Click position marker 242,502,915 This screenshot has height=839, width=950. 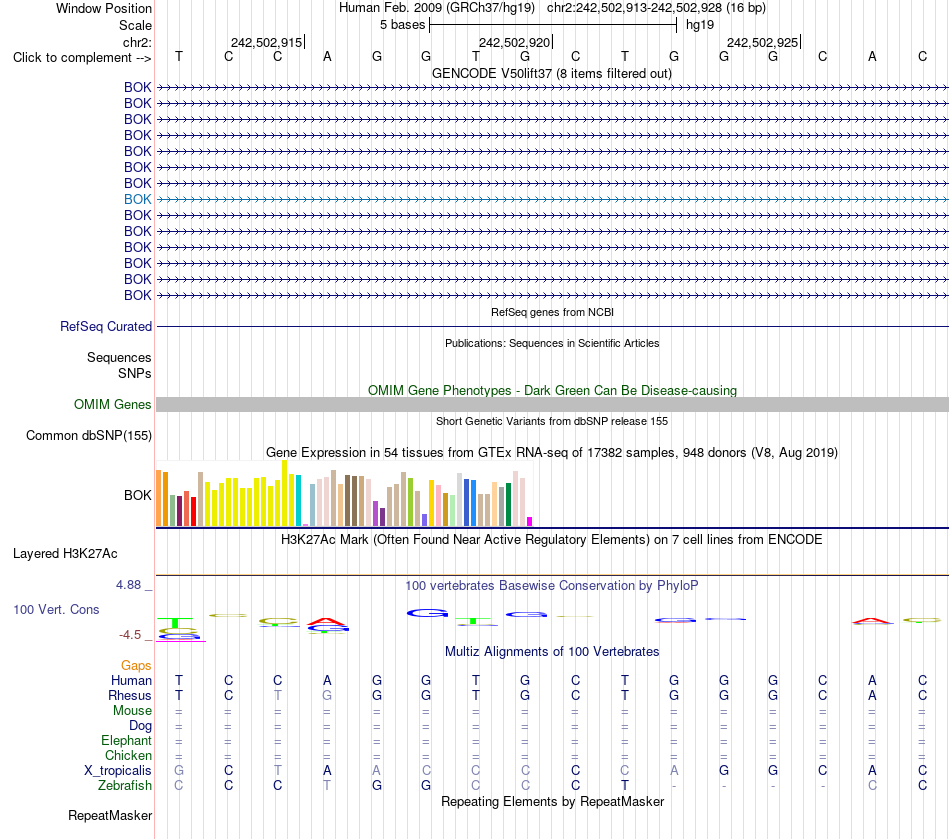pyautogui.click(x=267, y=42)
